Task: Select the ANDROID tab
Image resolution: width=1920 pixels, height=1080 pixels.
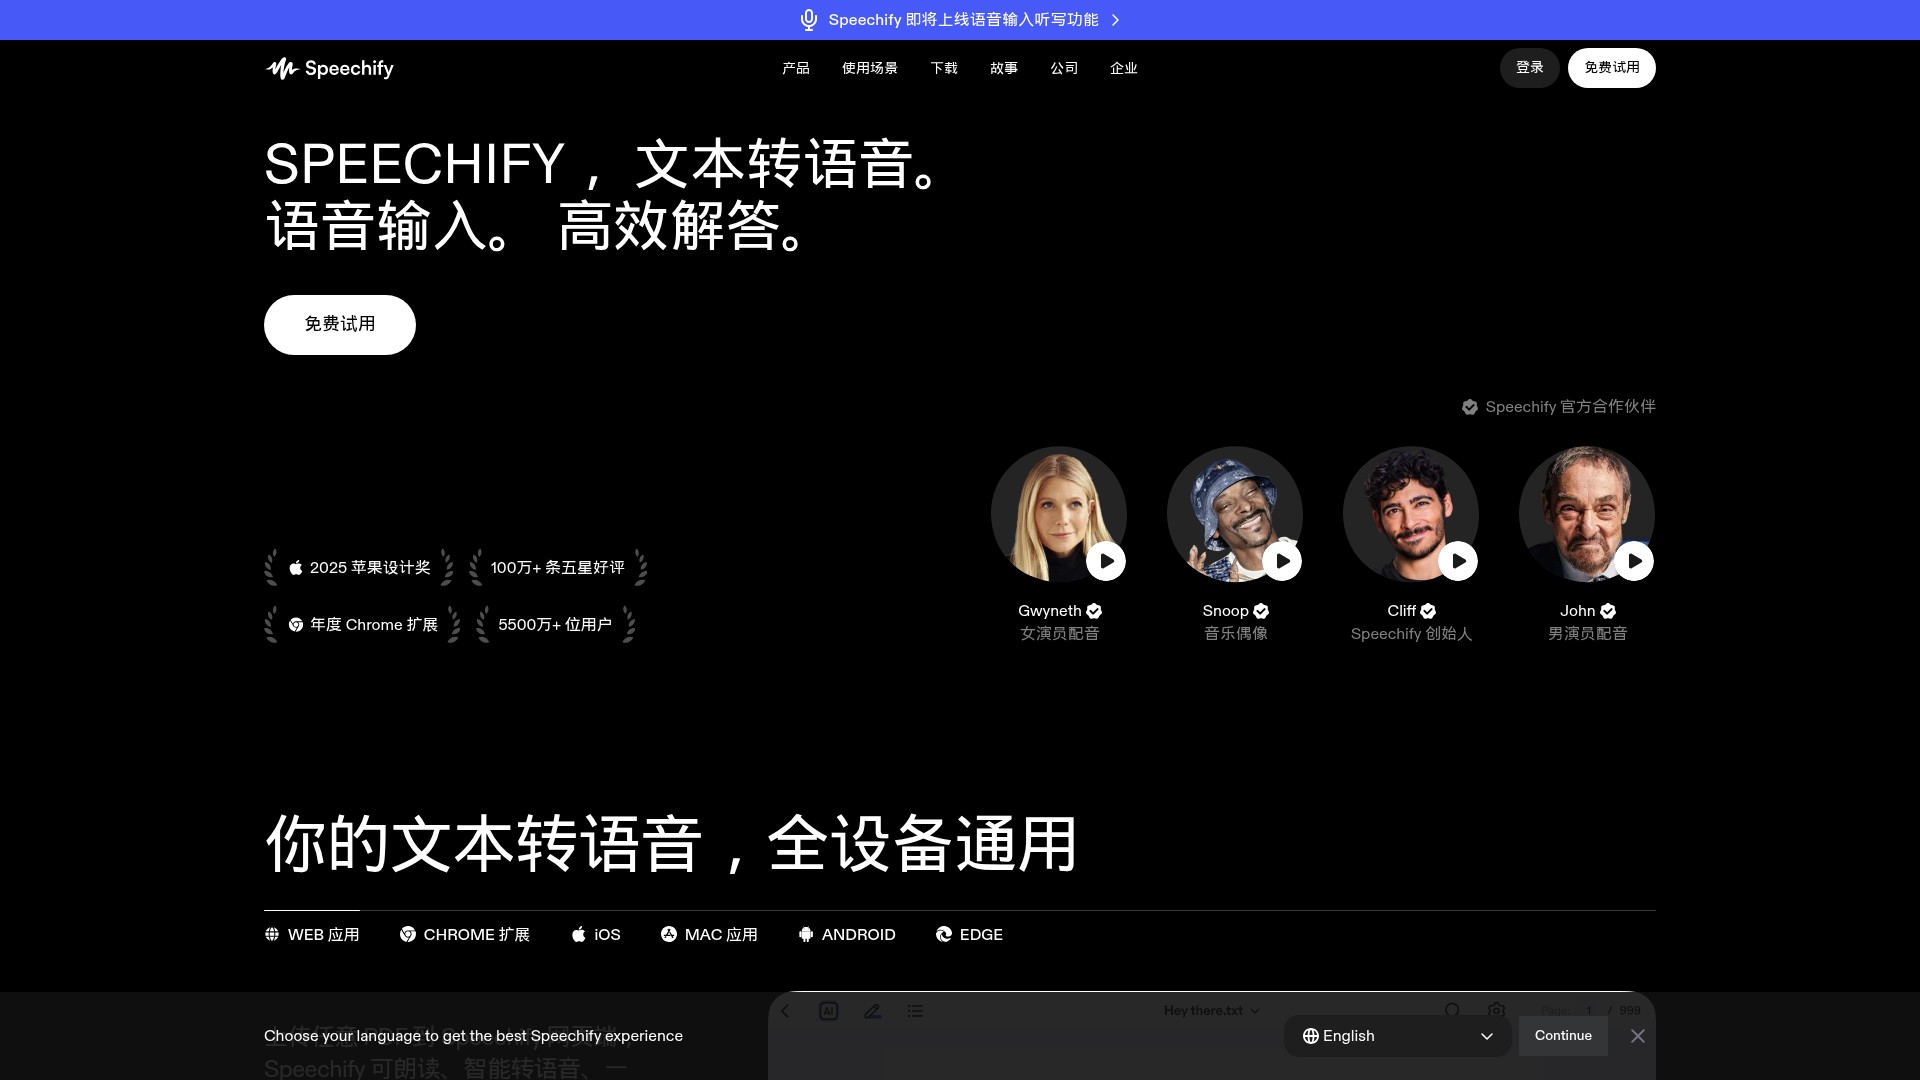Action: point(847,934)
